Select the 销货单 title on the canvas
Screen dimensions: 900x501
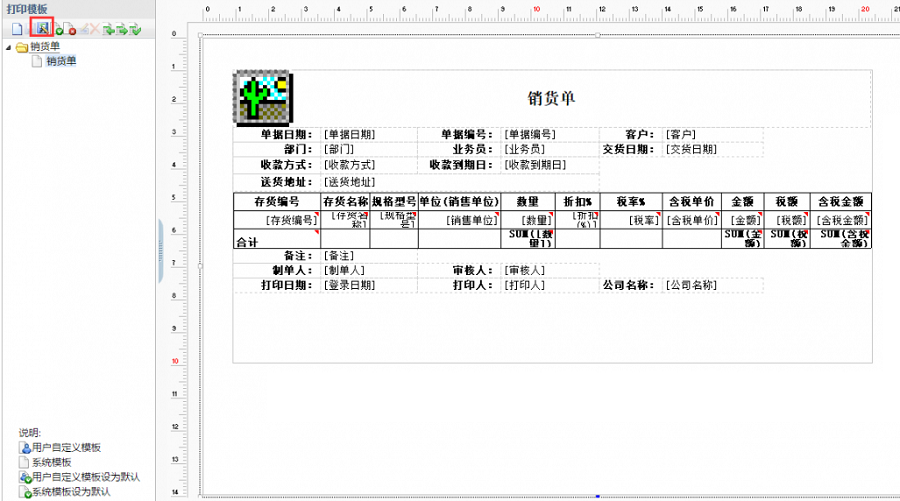click(x=551, y=98)
